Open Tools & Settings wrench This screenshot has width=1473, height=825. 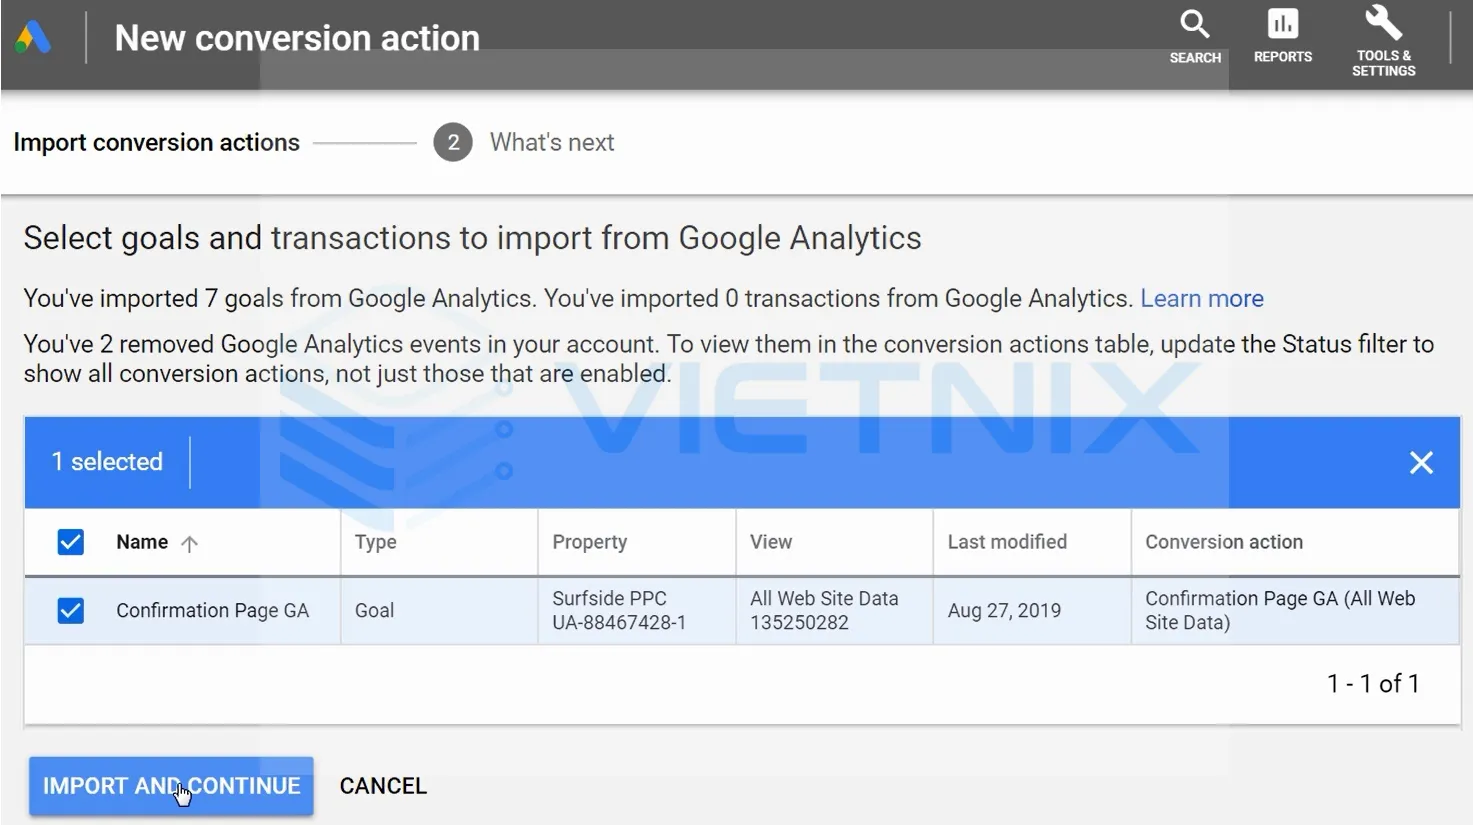(x=1384, y=41)
